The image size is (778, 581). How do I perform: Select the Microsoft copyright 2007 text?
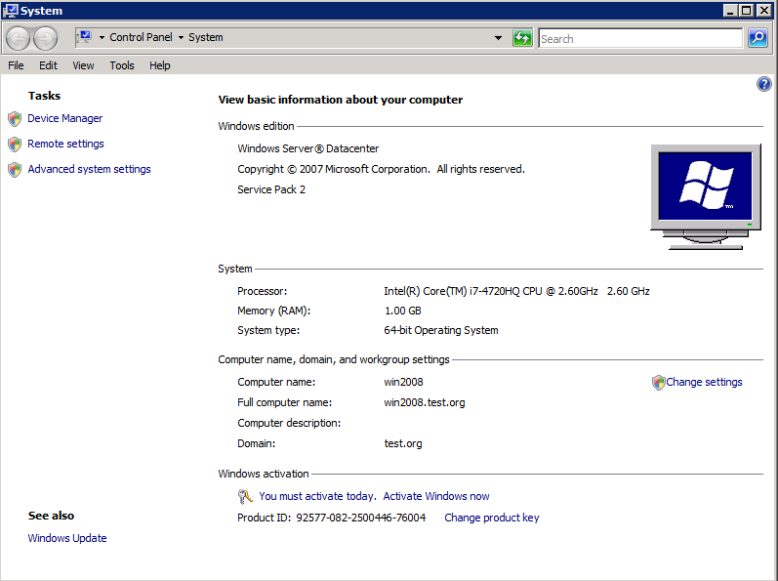click(x=381, y=169)
